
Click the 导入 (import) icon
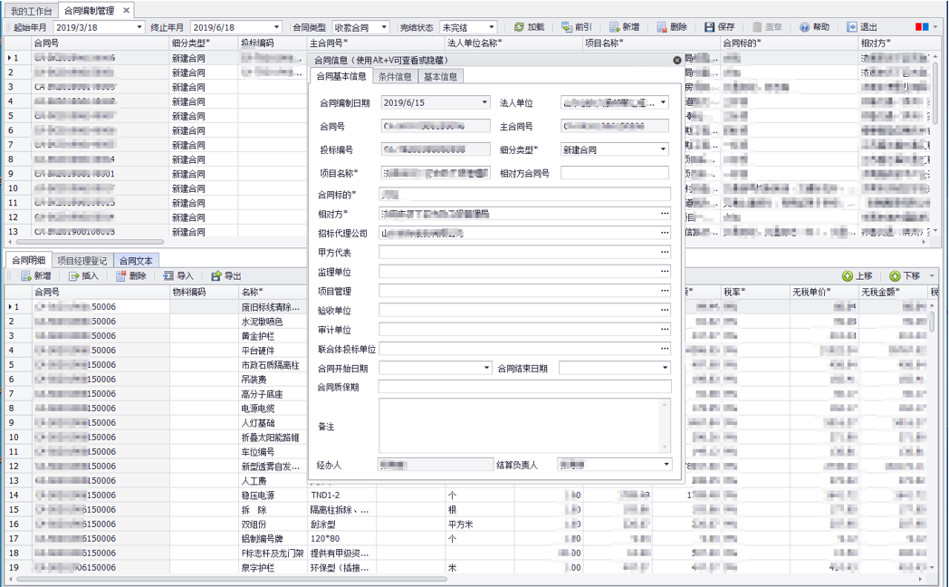pyautogui.click(x=168, y=276)
